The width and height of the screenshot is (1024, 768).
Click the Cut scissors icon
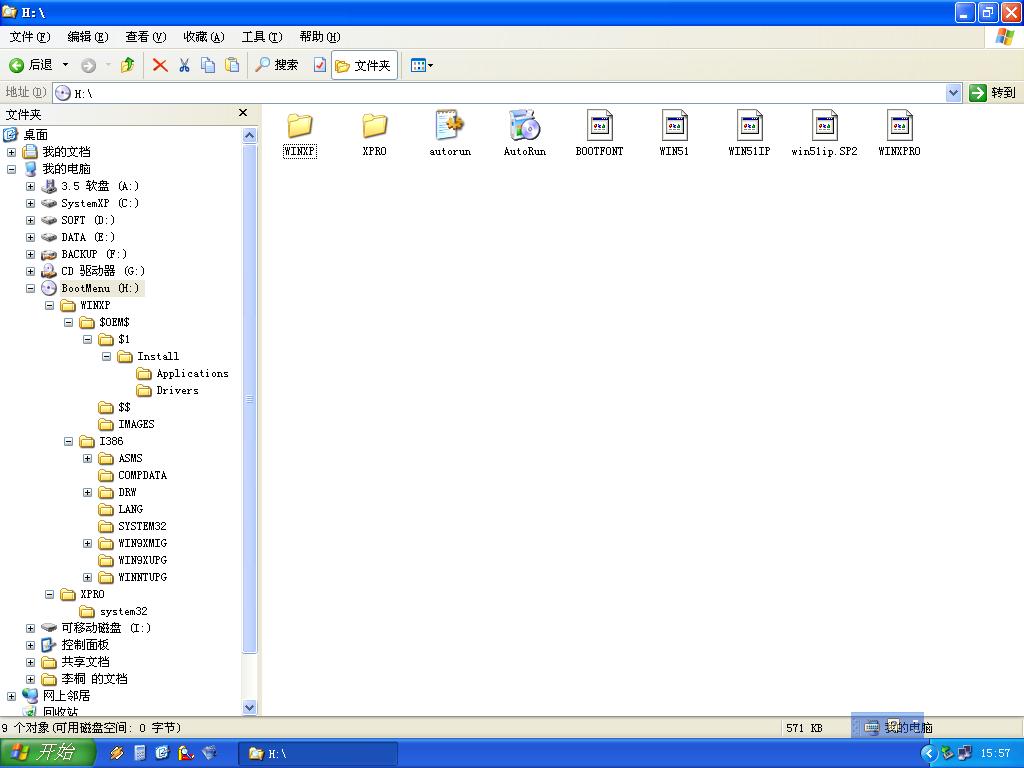184,65
